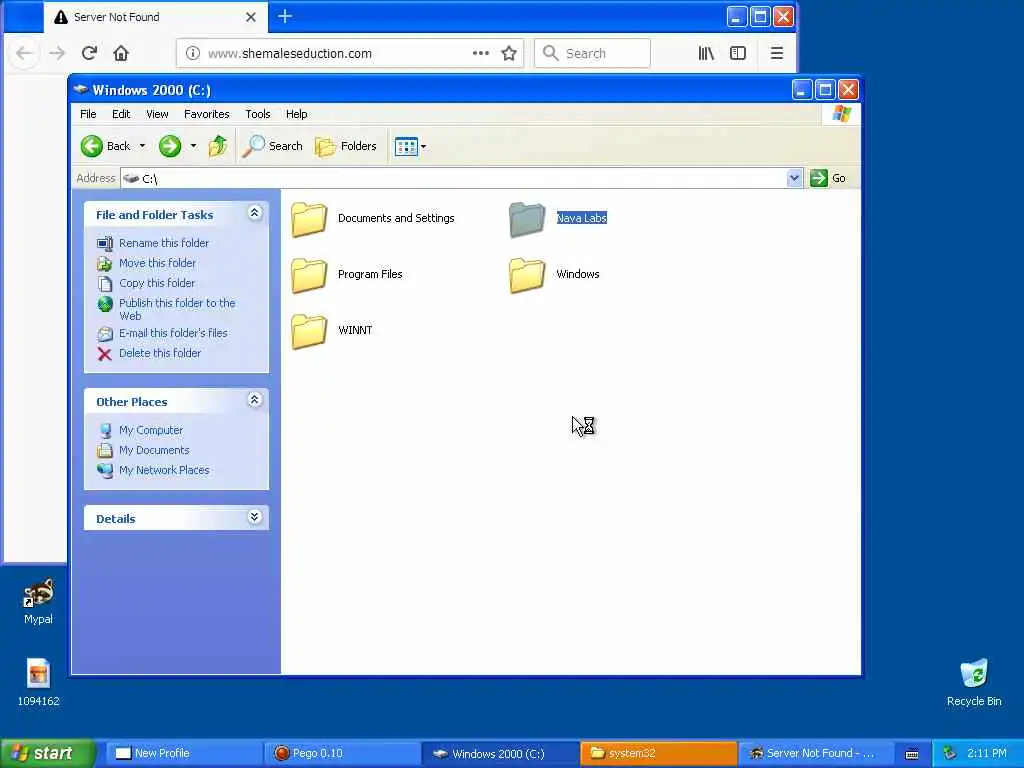
Task: Open My Network Places link
Action: pos(164,470)
